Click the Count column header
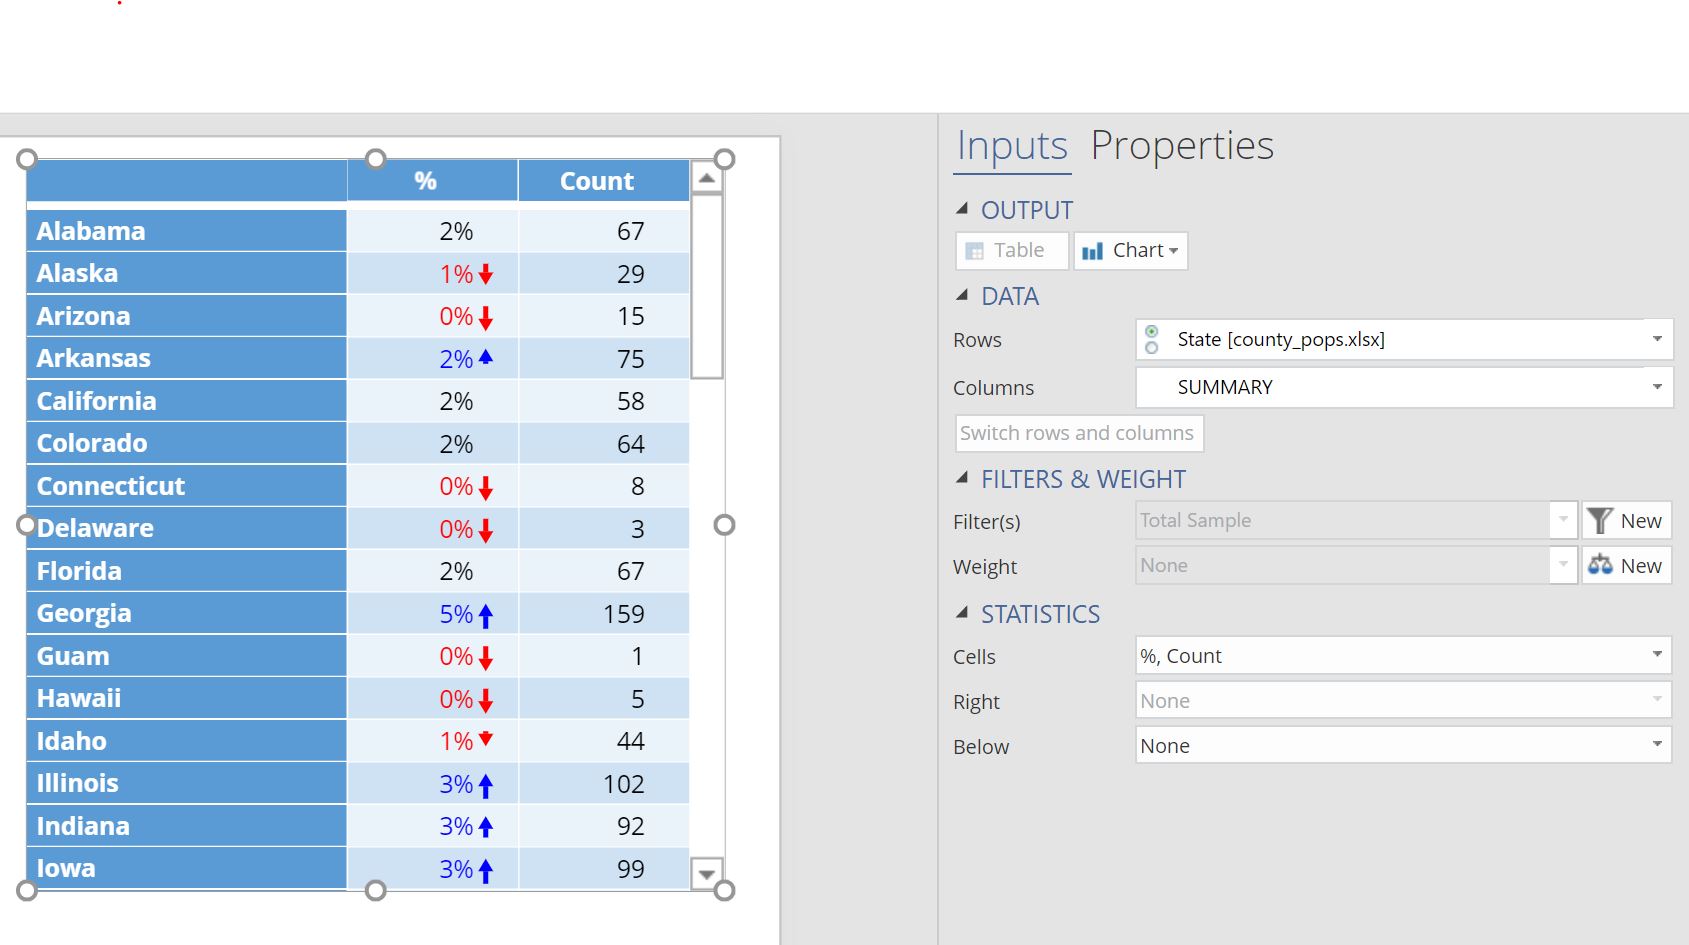This screenshot has width=1689, height=945. tap(597, 181)
